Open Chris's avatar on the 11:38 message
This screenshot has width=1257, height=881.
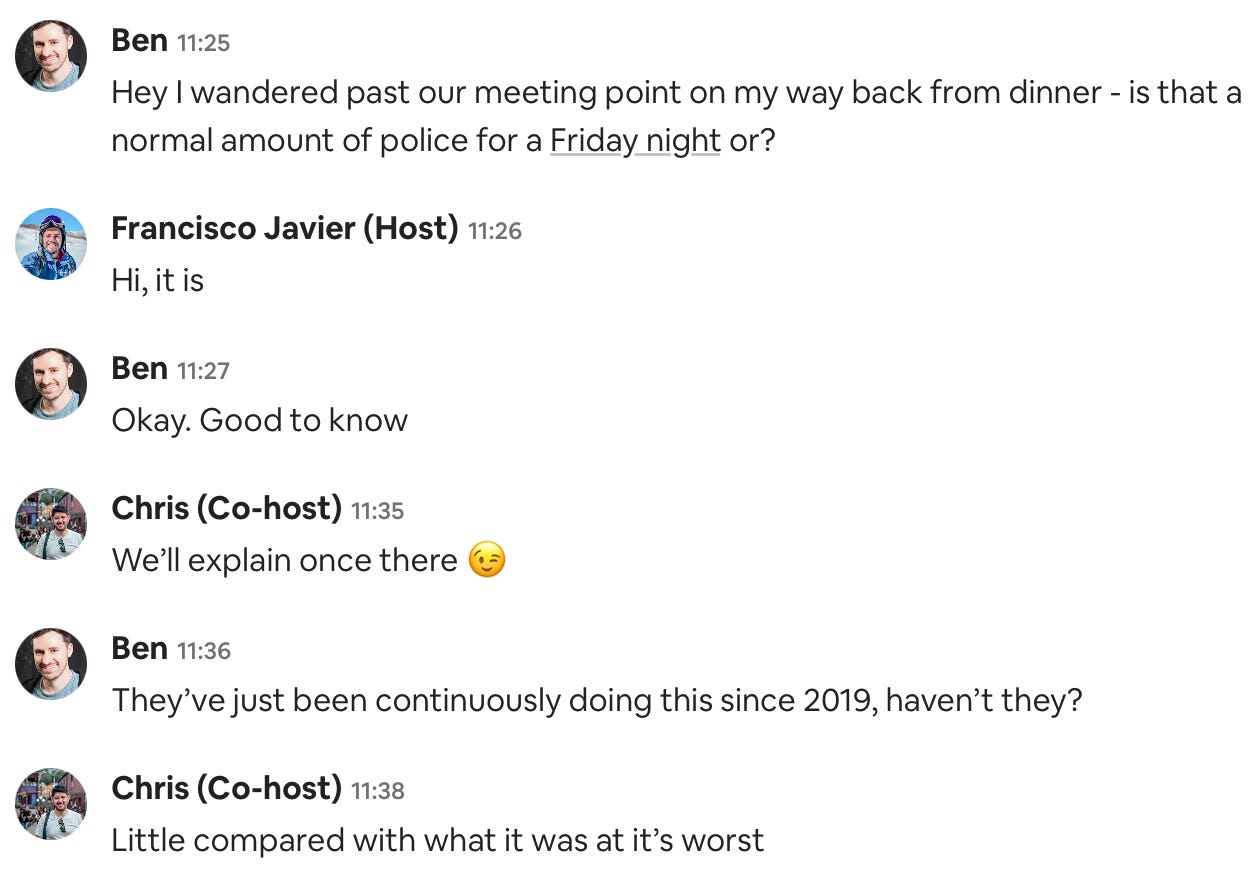coord(51,804)
